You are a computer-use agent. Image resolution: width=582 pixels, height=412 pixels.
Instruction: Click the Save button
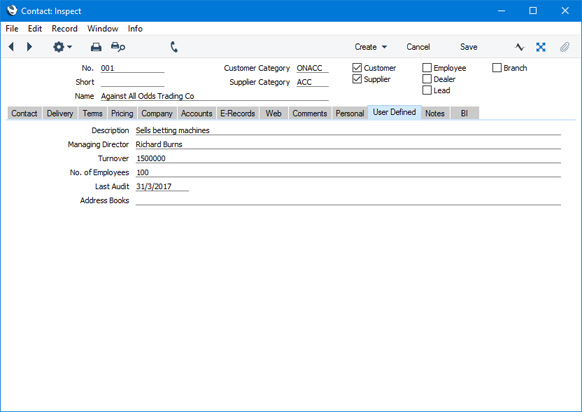(468, 47)
